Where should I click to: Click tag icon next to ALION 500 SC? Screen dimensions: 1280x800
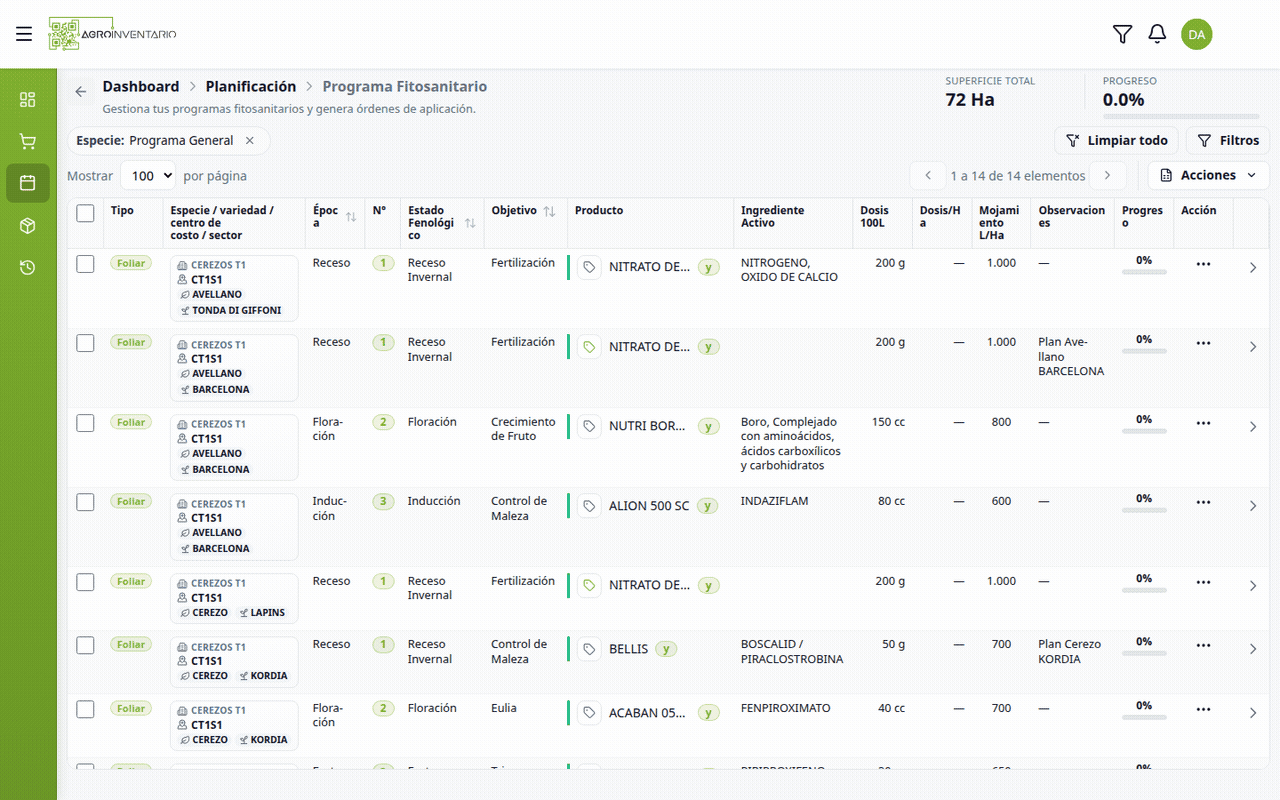(589, 506)
